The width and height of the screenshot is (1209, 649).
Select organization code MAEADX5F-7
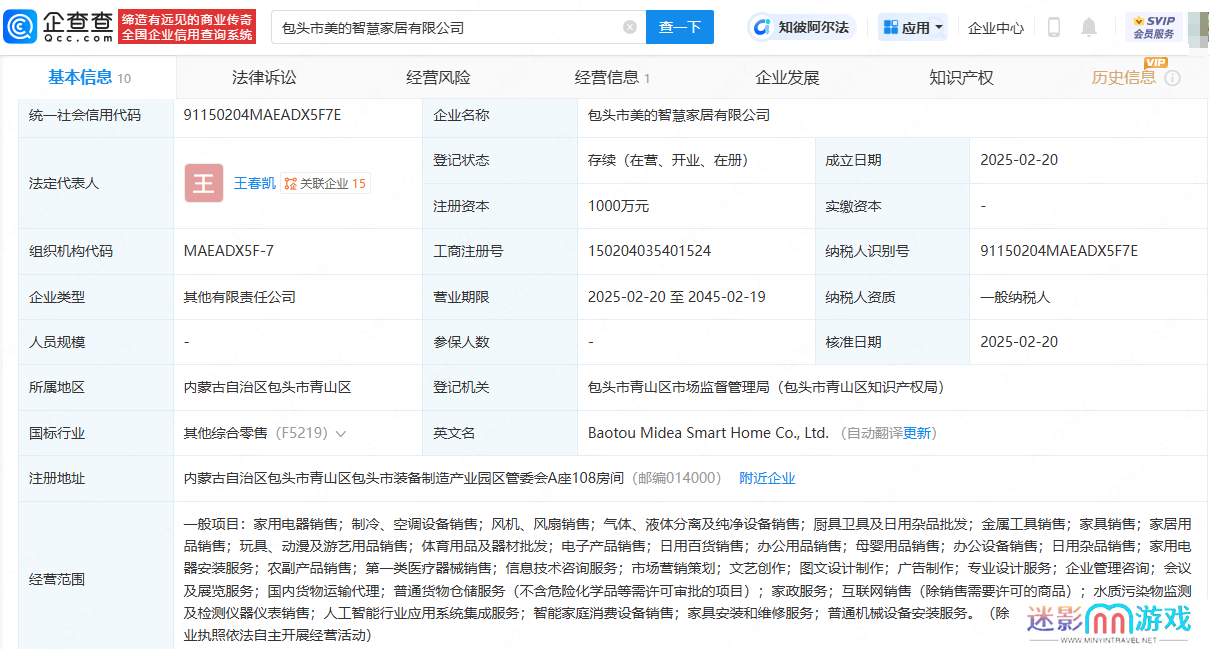[229, 251]
